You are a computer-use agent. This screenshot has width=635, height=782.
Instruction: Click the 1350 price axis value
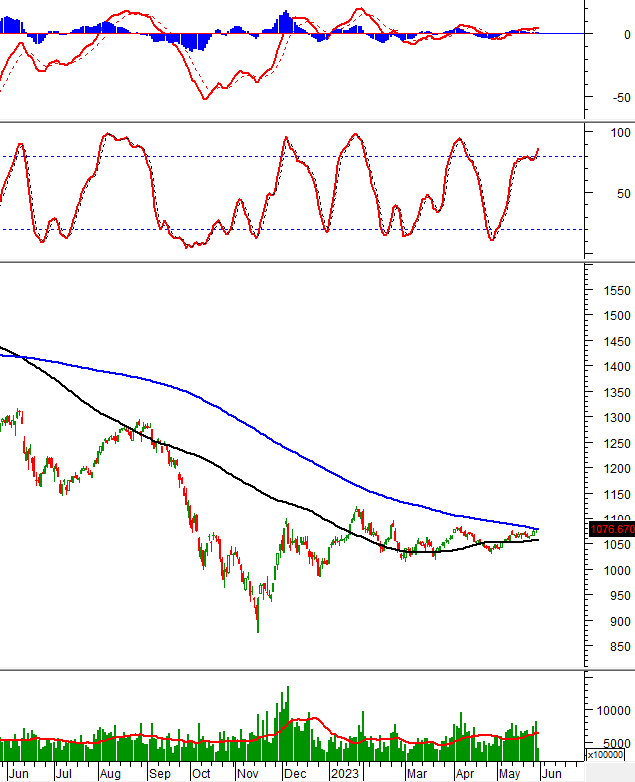[617, 392]
